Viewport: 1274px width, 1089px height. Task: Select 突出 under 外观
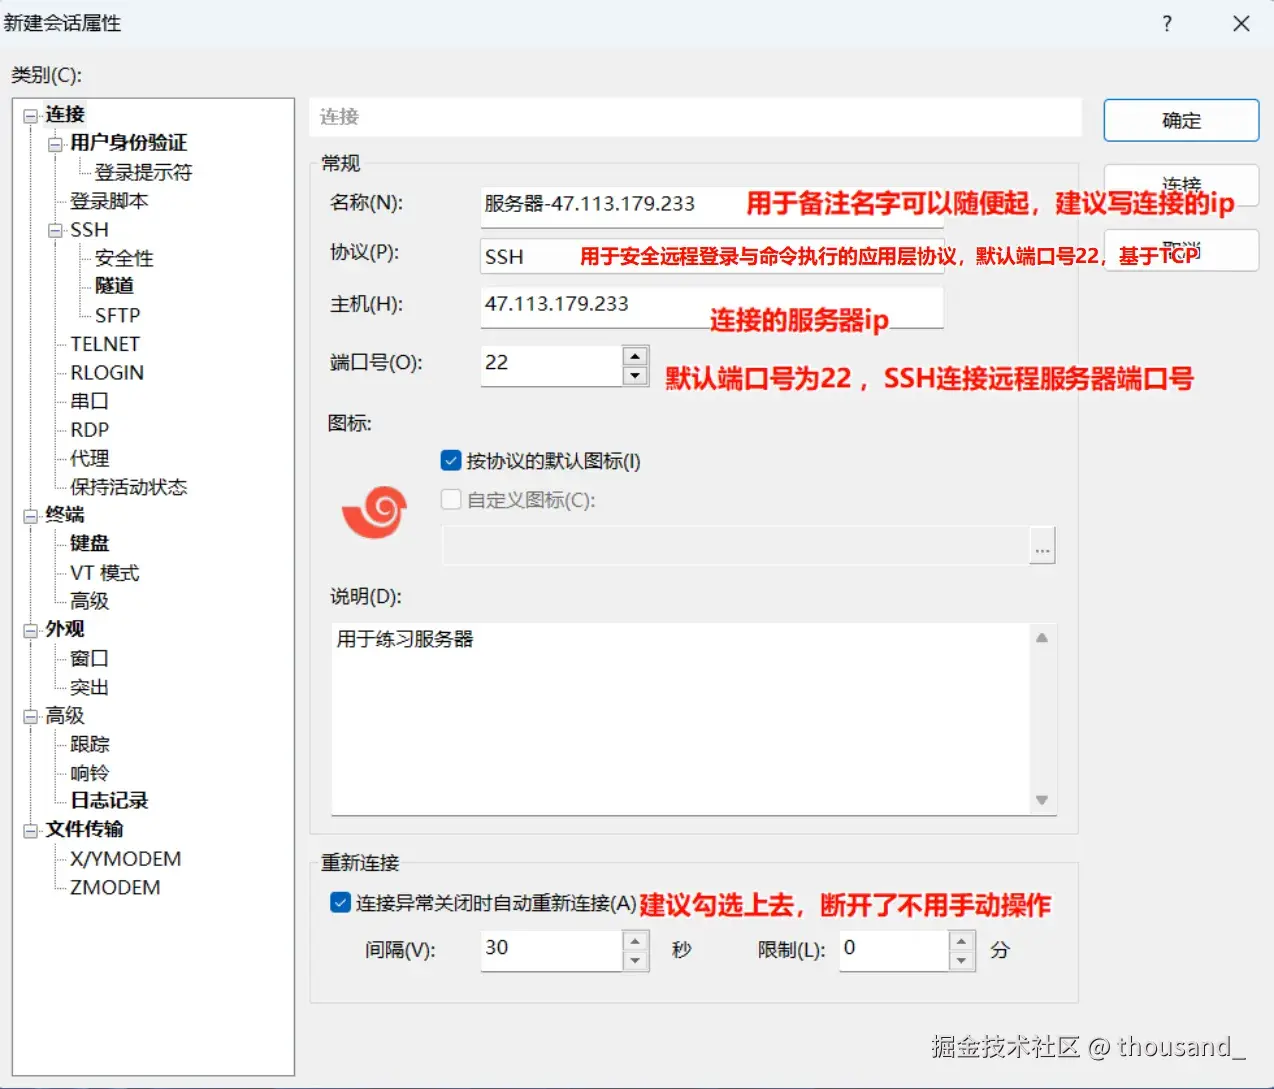click(89, 687)
